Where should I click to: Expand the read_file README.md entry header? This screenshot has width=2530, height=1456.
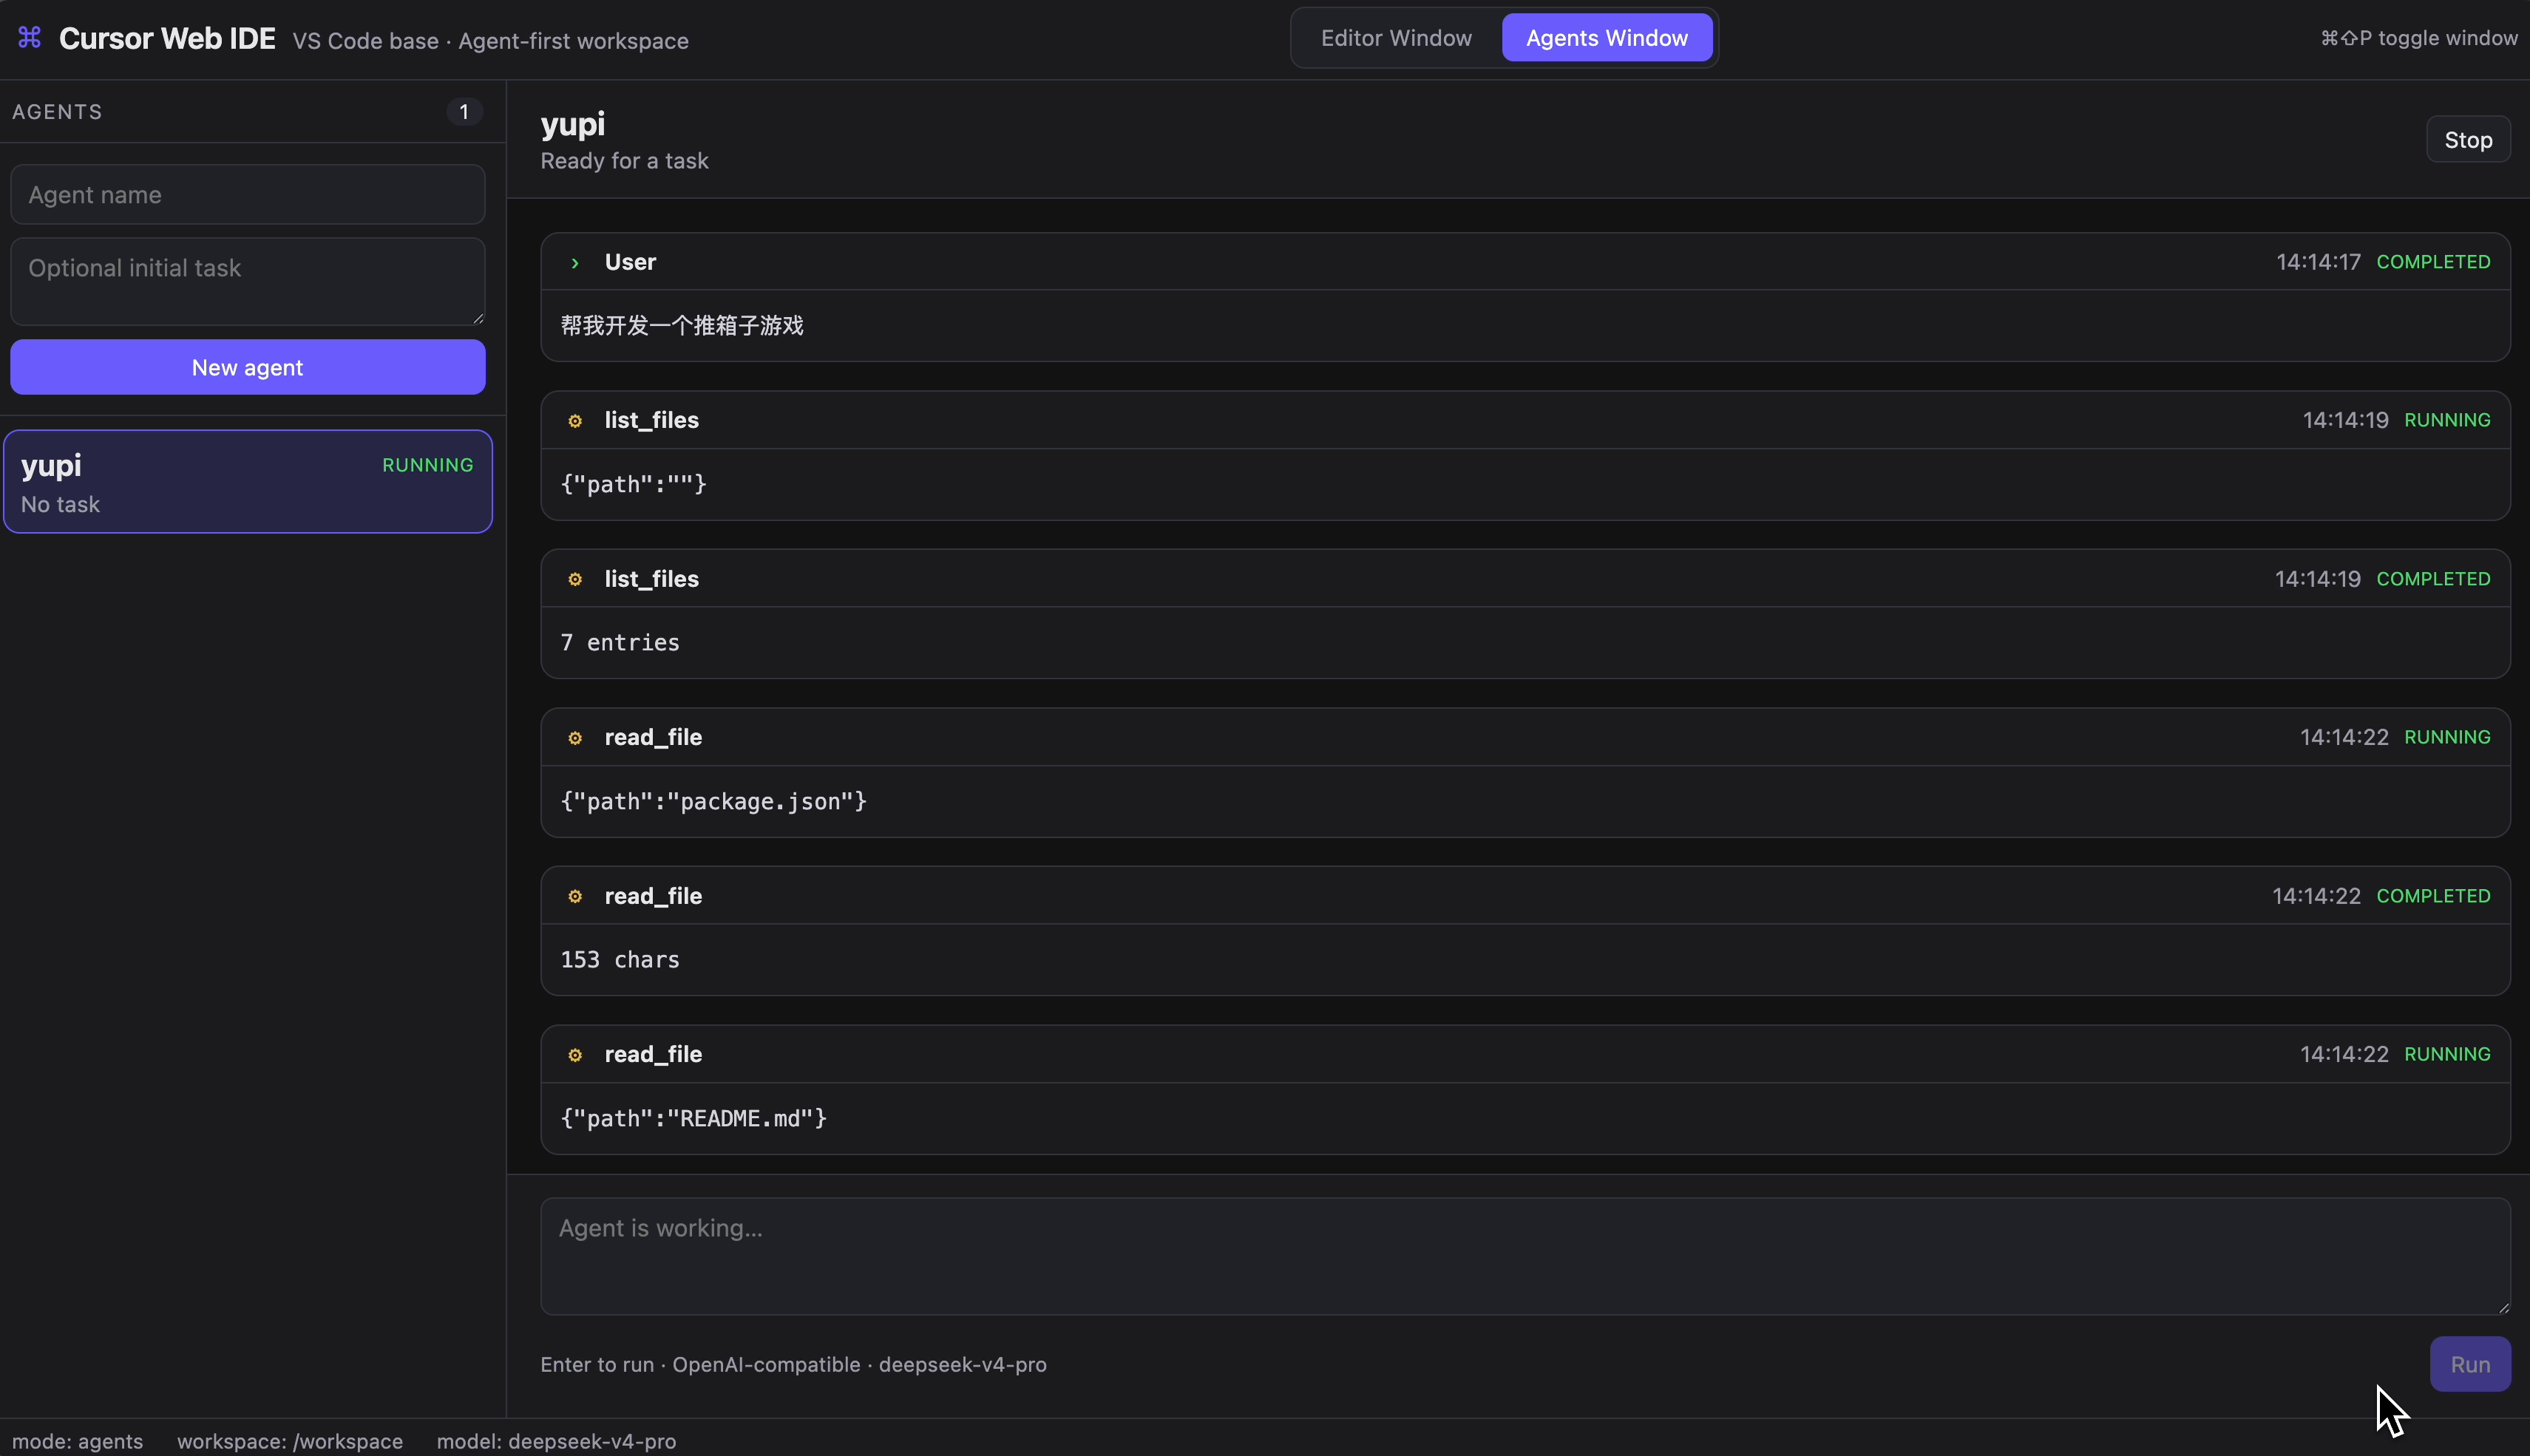click(x=1525, y=1054)
